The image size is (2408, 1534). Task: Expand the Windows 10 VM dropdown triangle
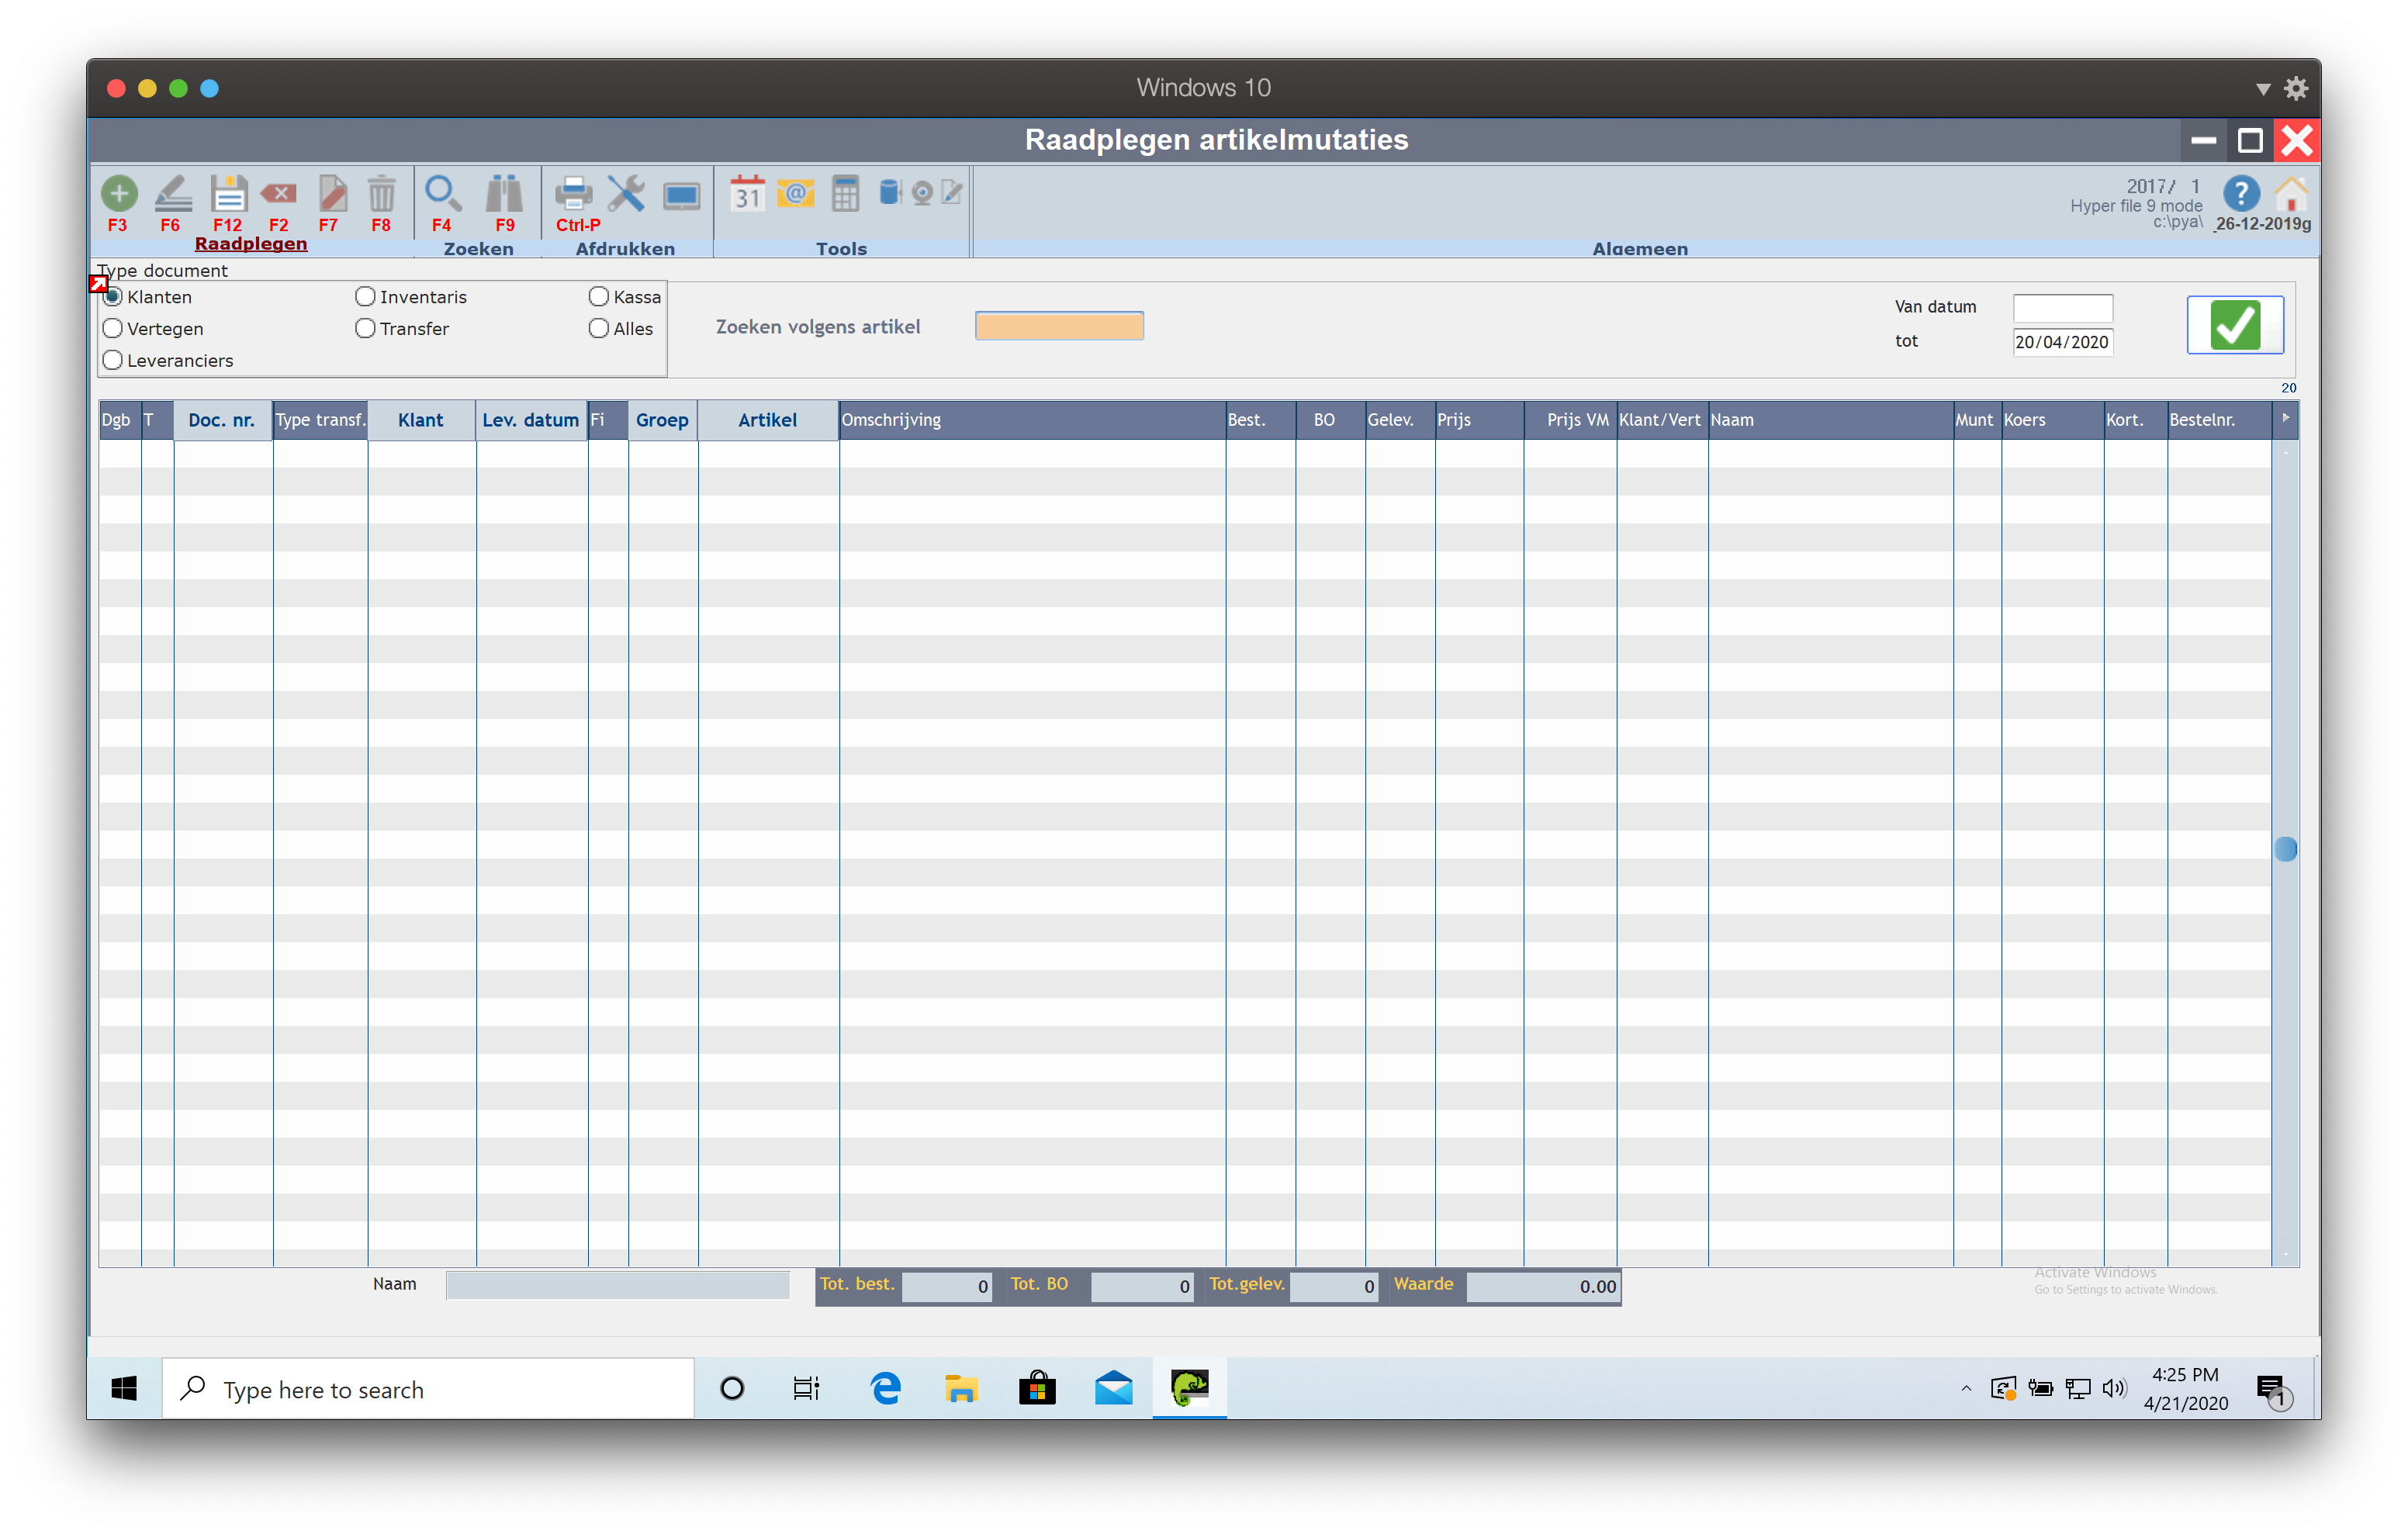2263,89
